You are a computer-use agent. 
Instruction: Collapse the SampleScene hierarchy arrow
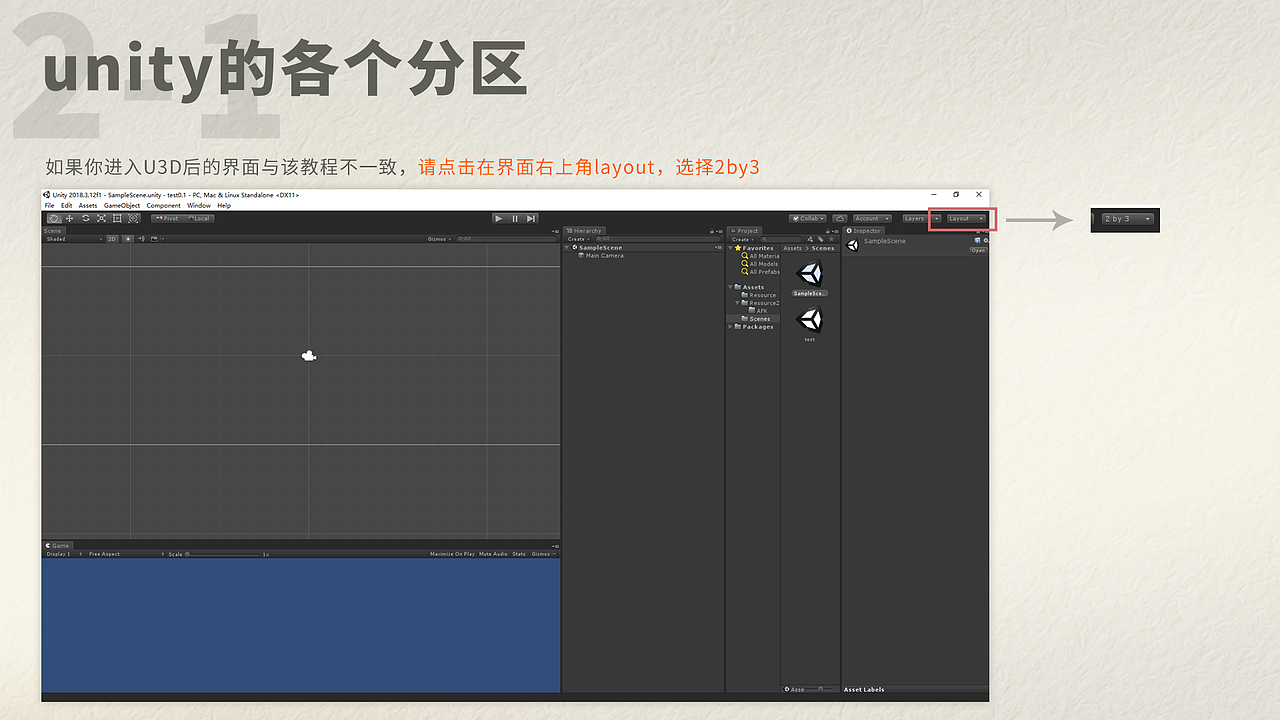567,247
